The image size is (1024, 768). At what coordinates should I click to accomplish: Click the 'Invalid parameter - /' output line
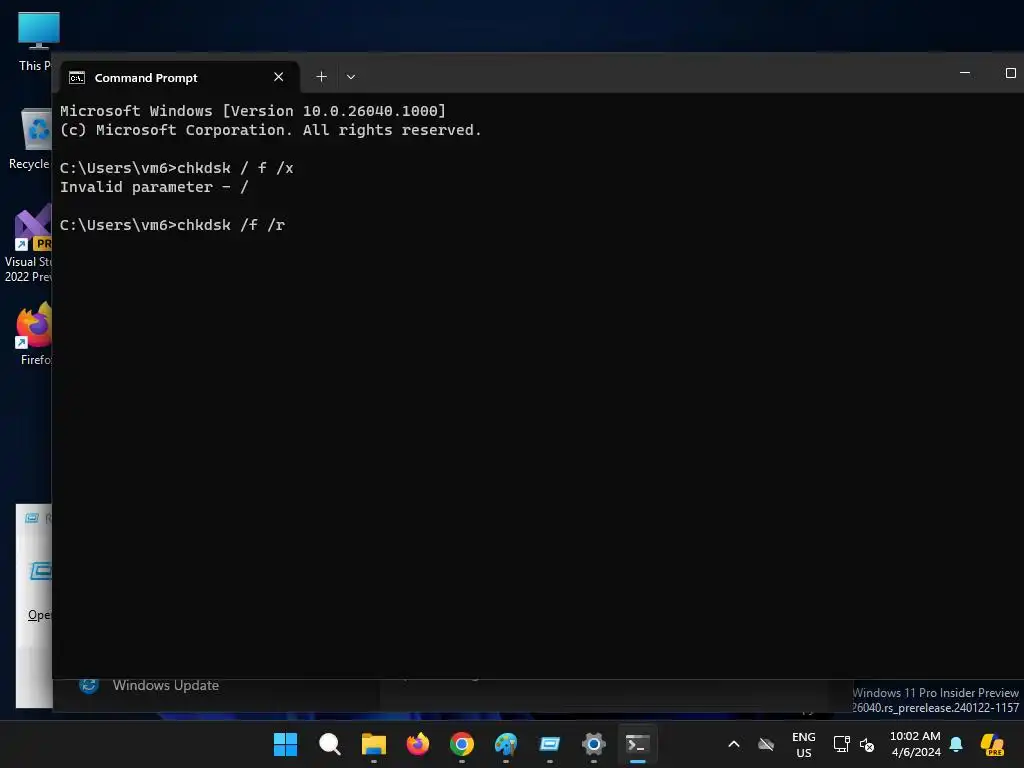(154, 187)
